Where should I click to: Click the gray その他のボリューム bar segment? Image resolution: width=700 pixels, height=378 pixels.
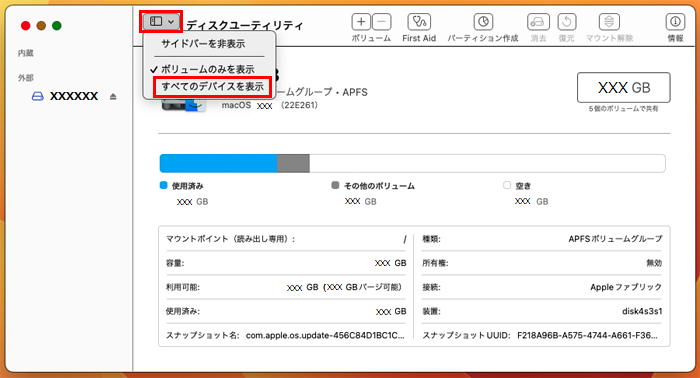293,163
